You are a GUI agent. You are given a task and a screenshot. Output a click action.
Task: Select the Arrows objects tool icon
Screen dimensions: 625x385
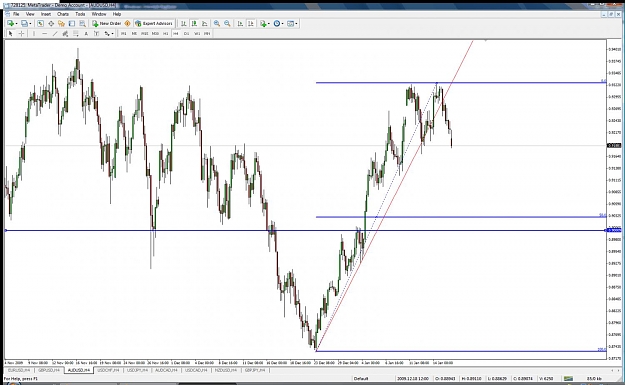tap(107, 34)
